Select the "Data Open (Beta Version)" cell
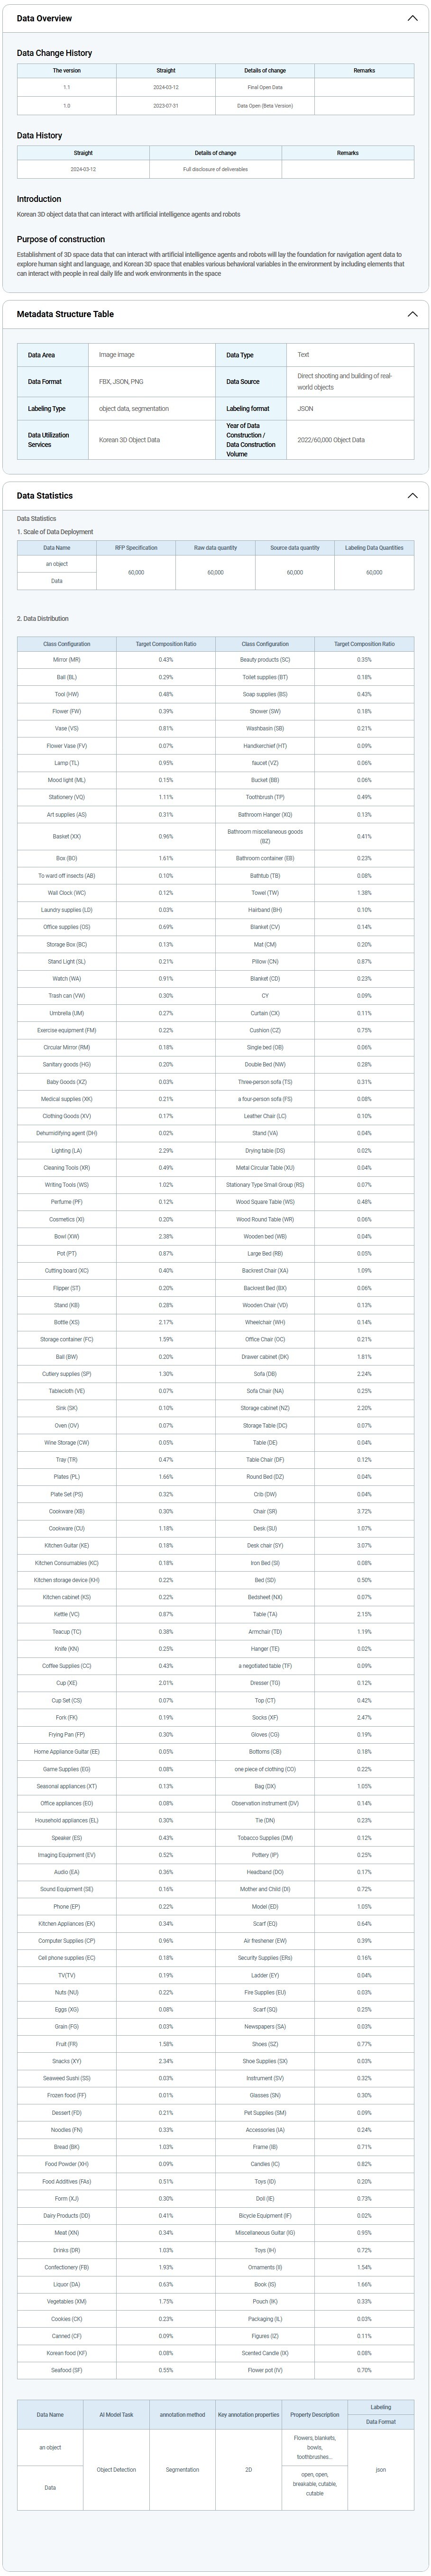 click(x=265, y=105)
